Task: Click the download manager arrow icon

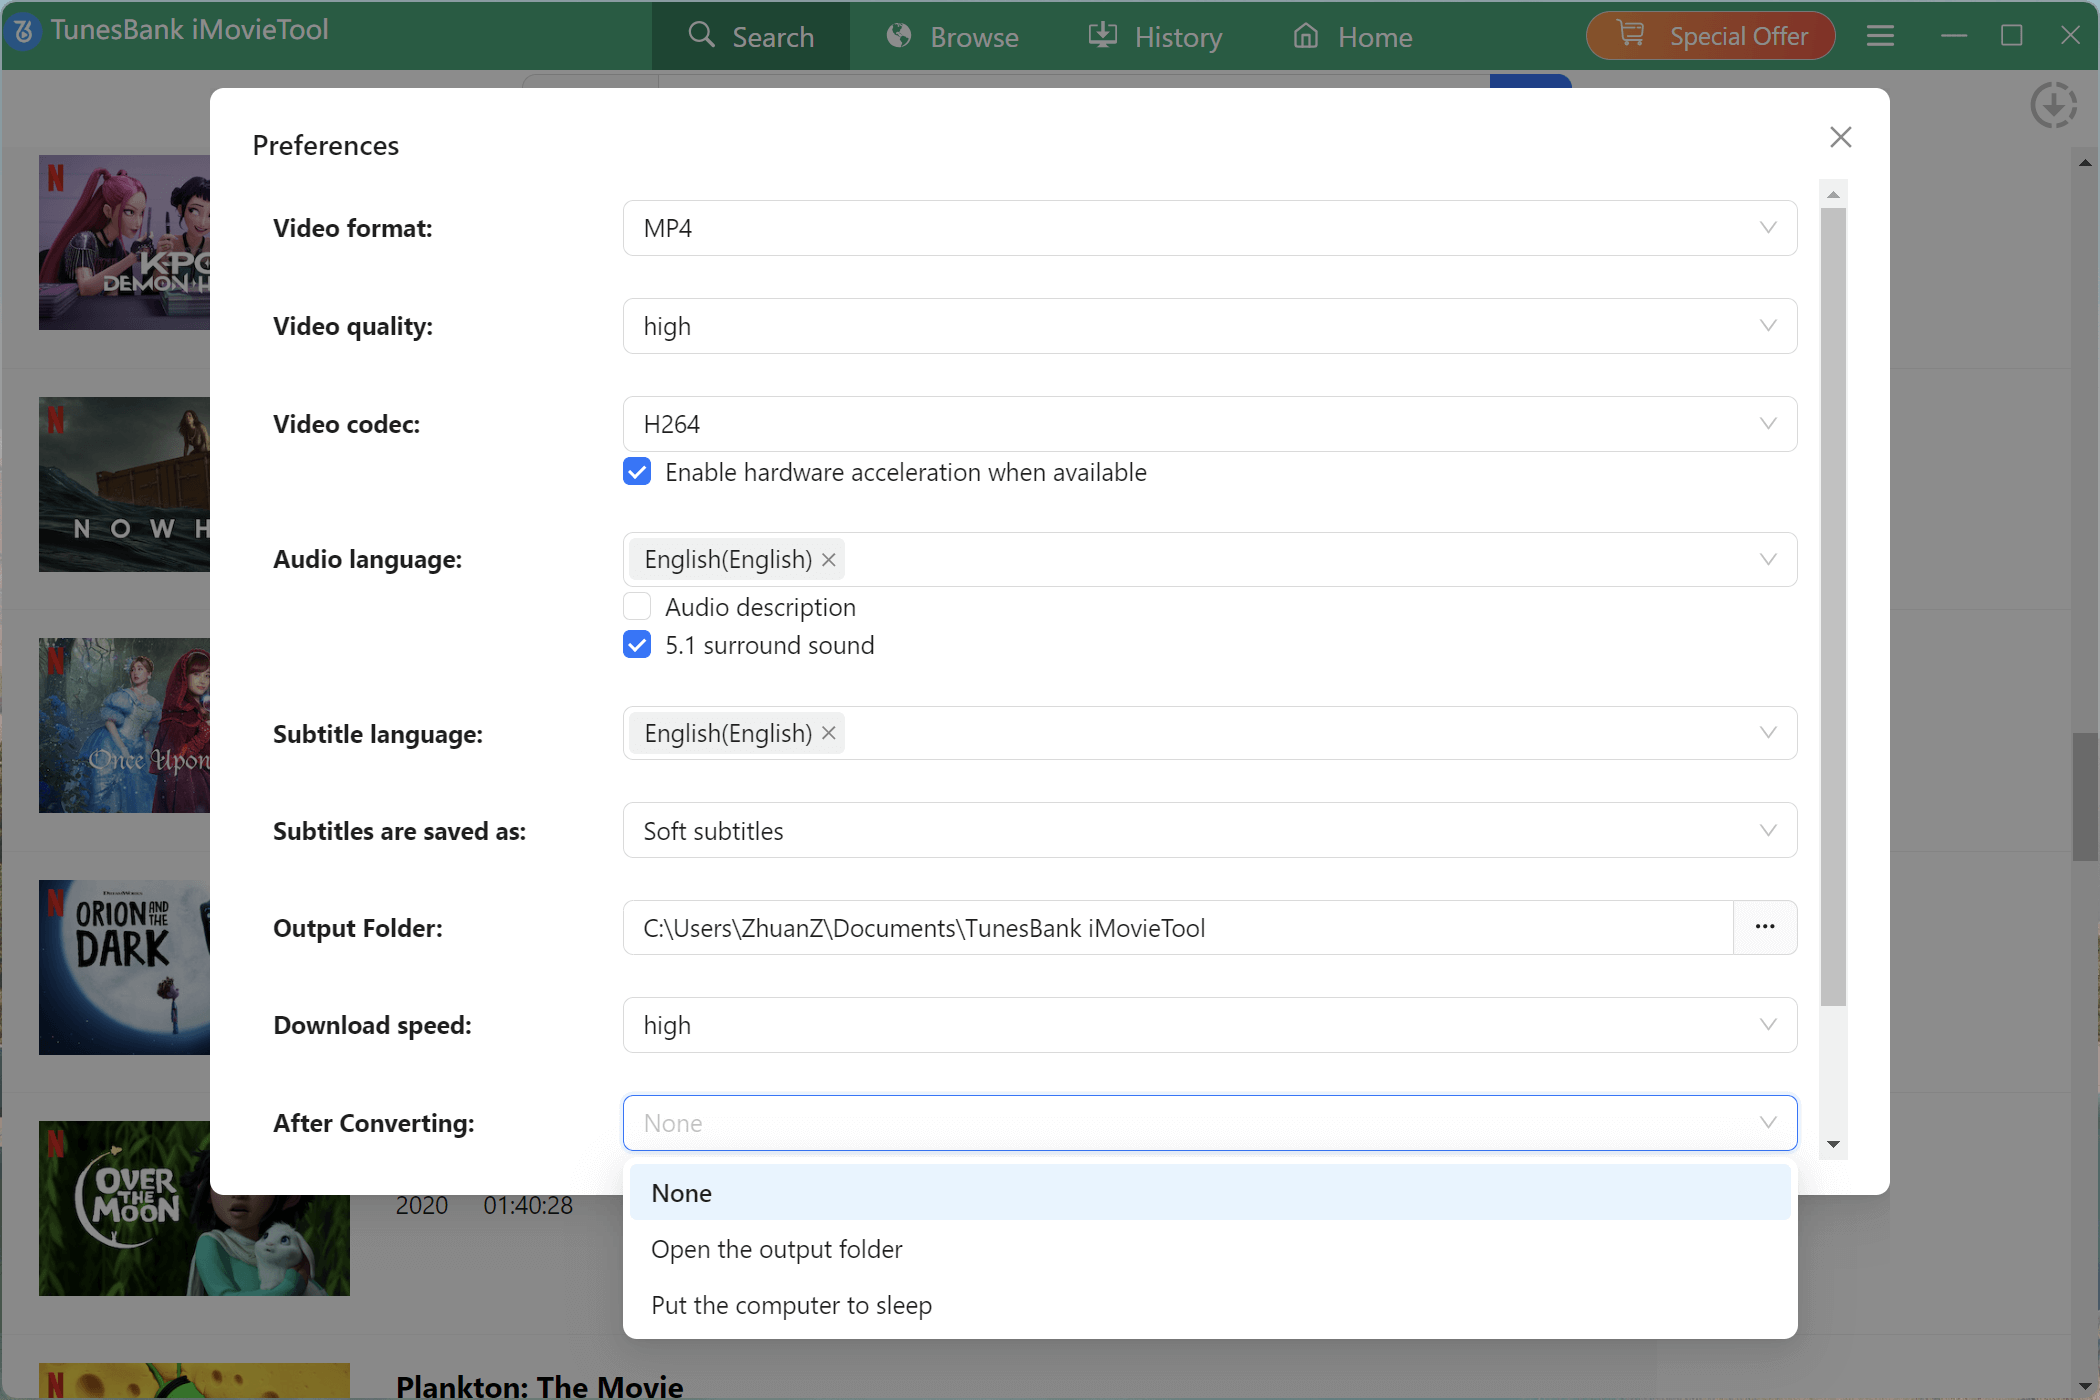Action: pos(2054,105)
